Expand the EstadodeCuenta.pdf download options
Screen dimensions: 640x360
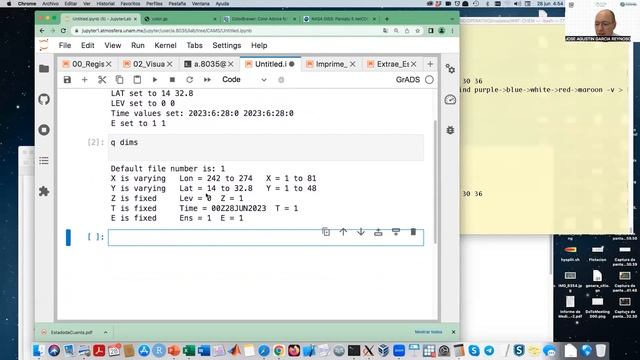point(106,332)
